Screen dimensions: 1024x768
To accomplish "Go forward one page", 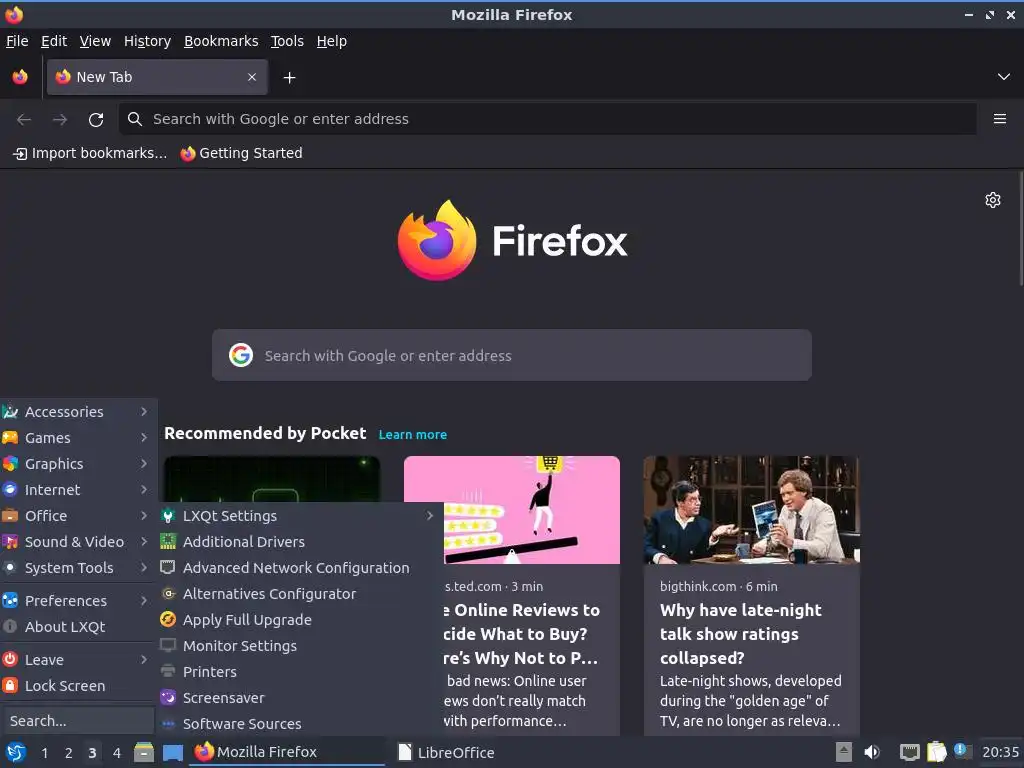I will click(x=60, y=120).
